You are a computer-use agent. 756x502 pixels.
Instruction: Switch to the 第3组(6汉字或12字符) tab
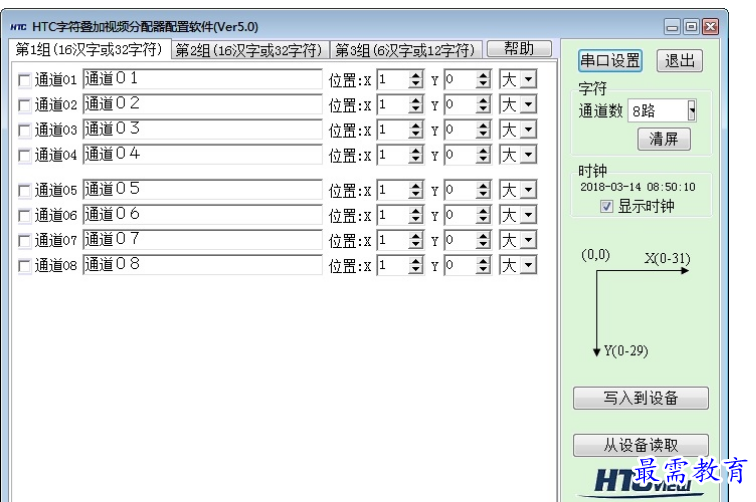point(405,50)
